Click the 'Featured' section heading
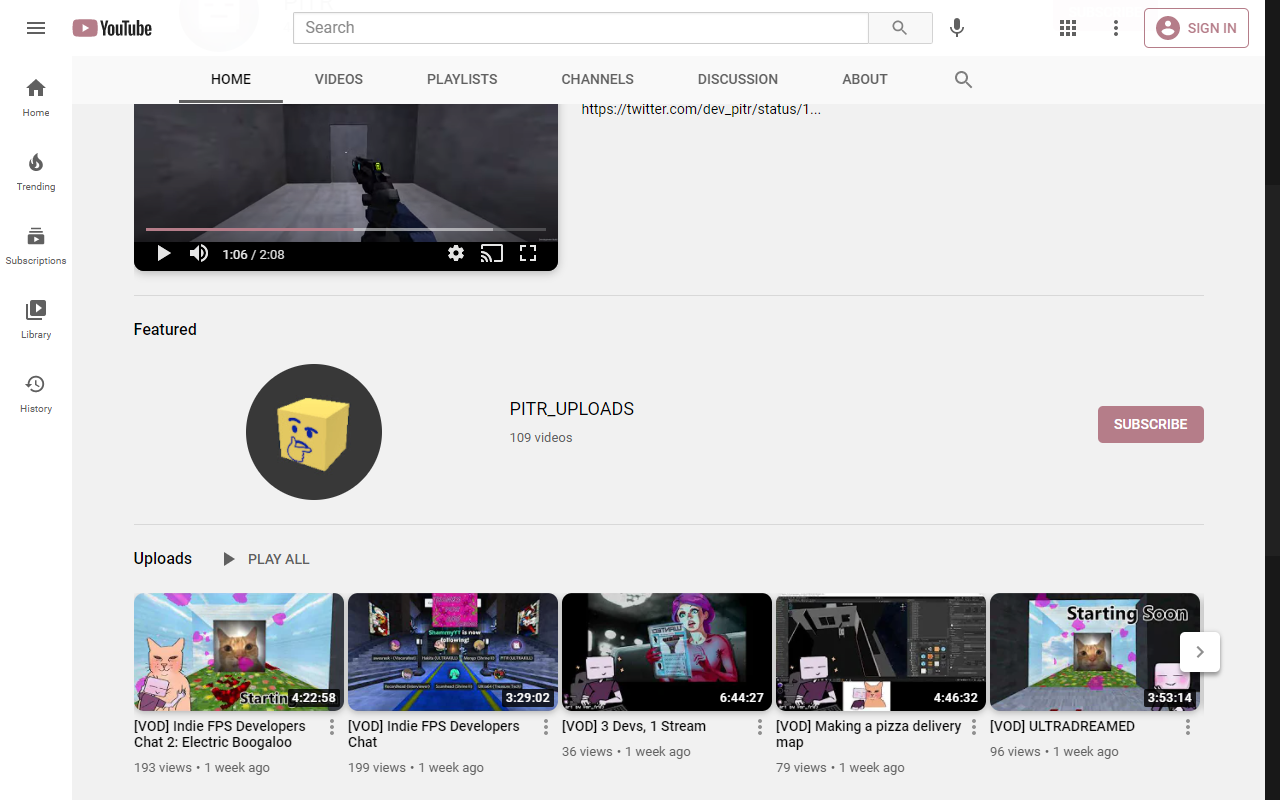The width and height of the screenshot is (1280, 800). 165,329
